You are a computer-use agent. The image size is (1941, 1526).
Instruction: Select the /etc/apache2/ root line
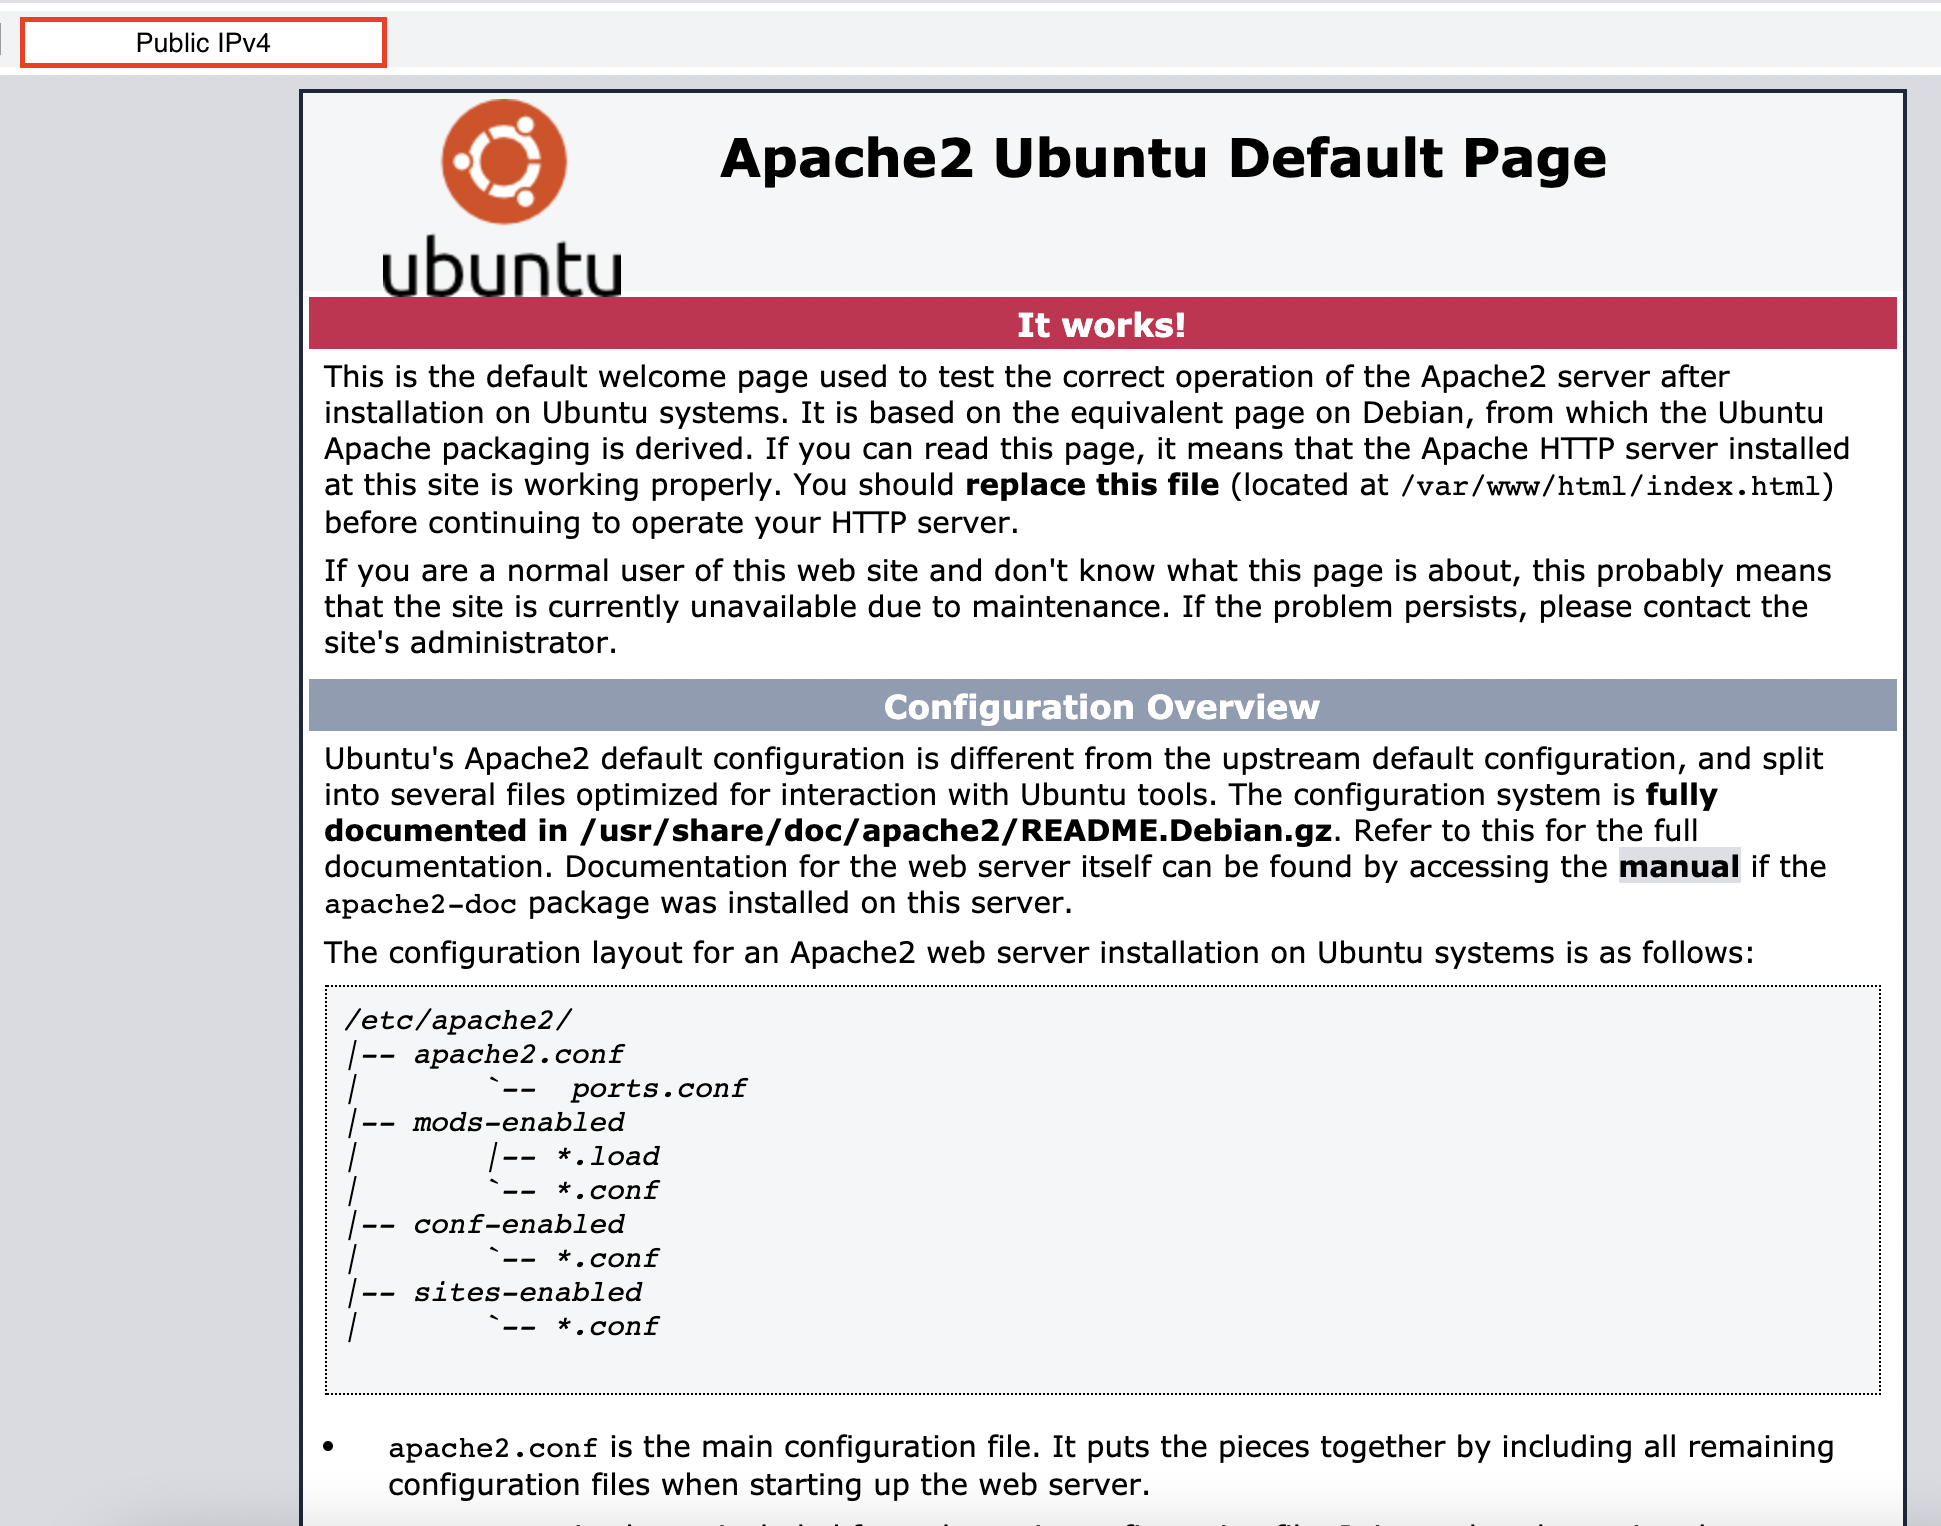458,1020
